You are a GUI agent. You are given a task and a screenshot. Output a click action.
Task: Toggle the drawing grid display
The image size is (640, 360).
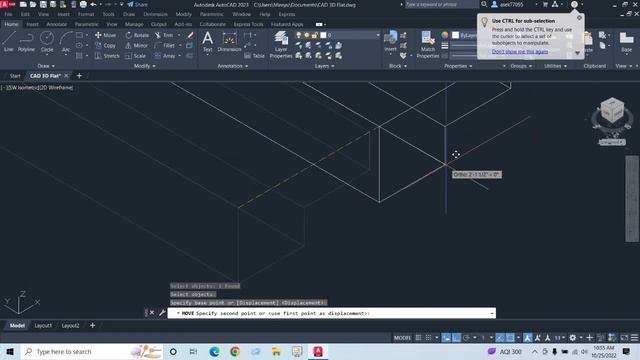[x=418, y=338]
